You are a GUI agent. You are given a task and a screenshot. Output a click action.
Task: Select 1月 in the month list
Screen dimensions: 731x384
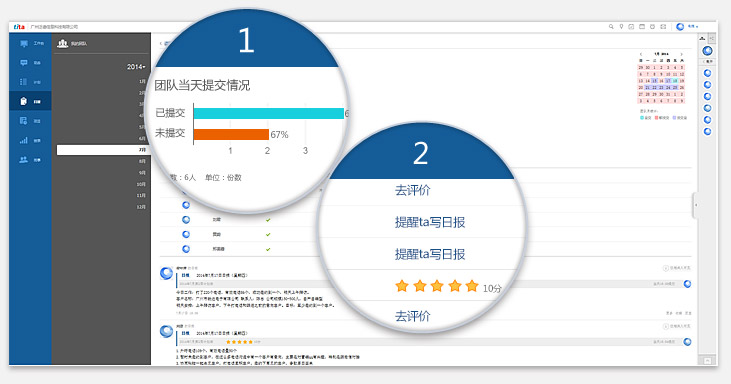coord(142,82)
